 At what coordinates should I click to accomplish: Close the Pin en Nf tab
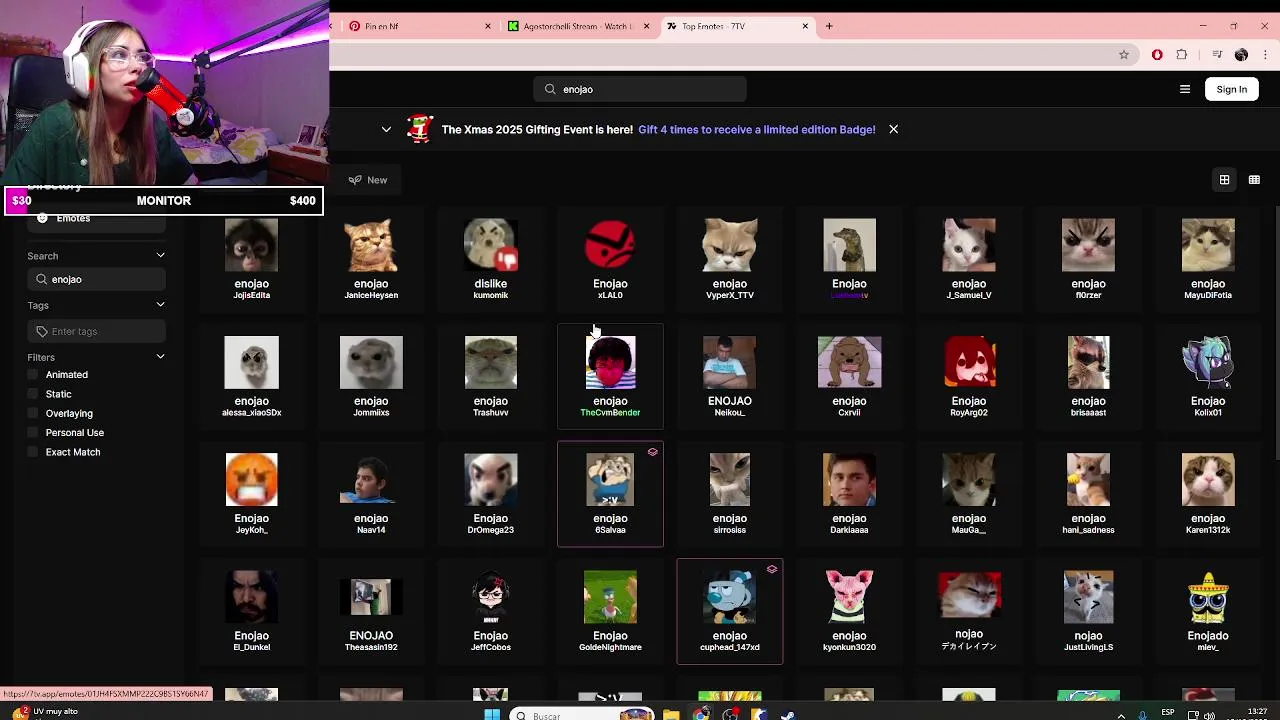(x=488, y=26)
